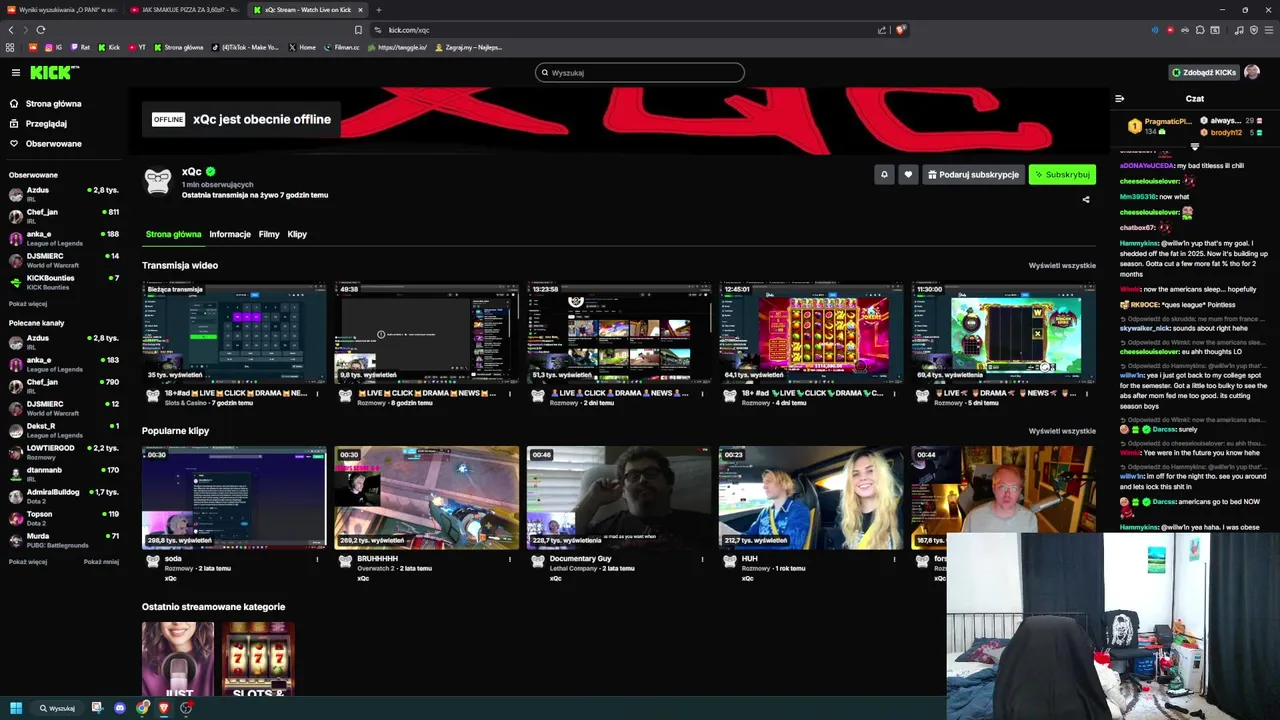Click the Subskrybuj button
Screen dimensions: 1280x720
1062,174
